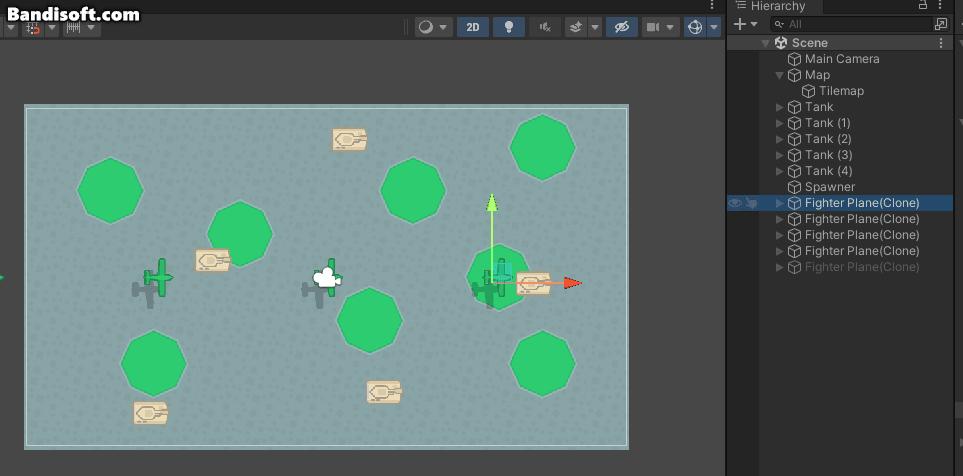Collapse the Scene root arrow
This screenshot has height=476, width=963.
(765, 43)
